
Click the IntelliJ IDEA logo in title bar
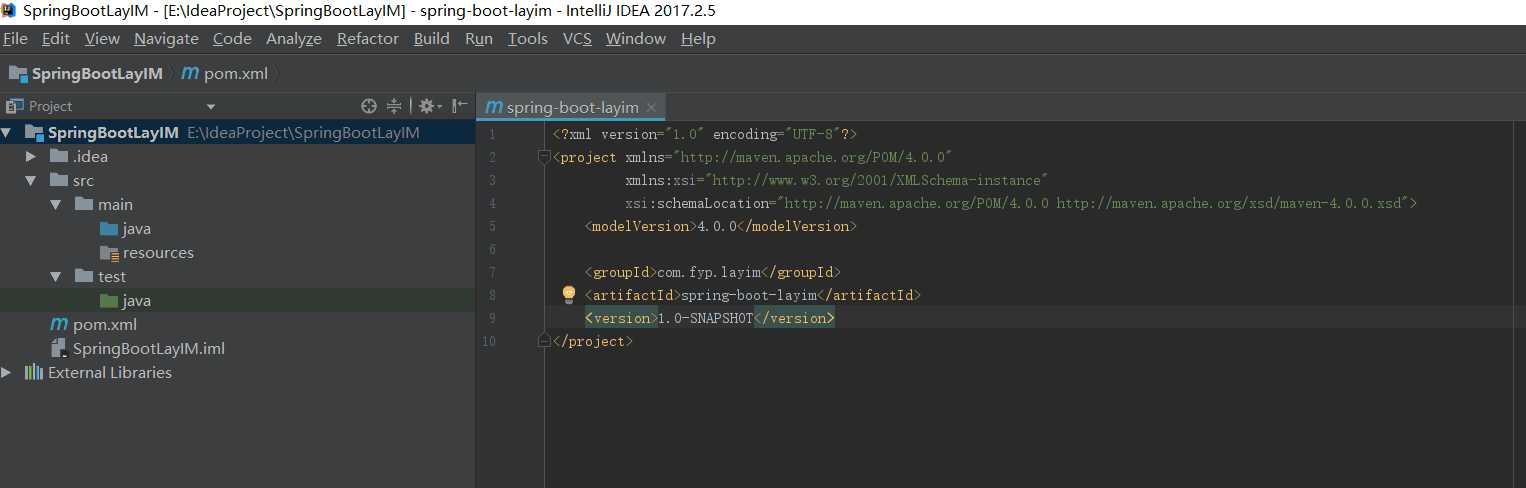click(10, 11)
